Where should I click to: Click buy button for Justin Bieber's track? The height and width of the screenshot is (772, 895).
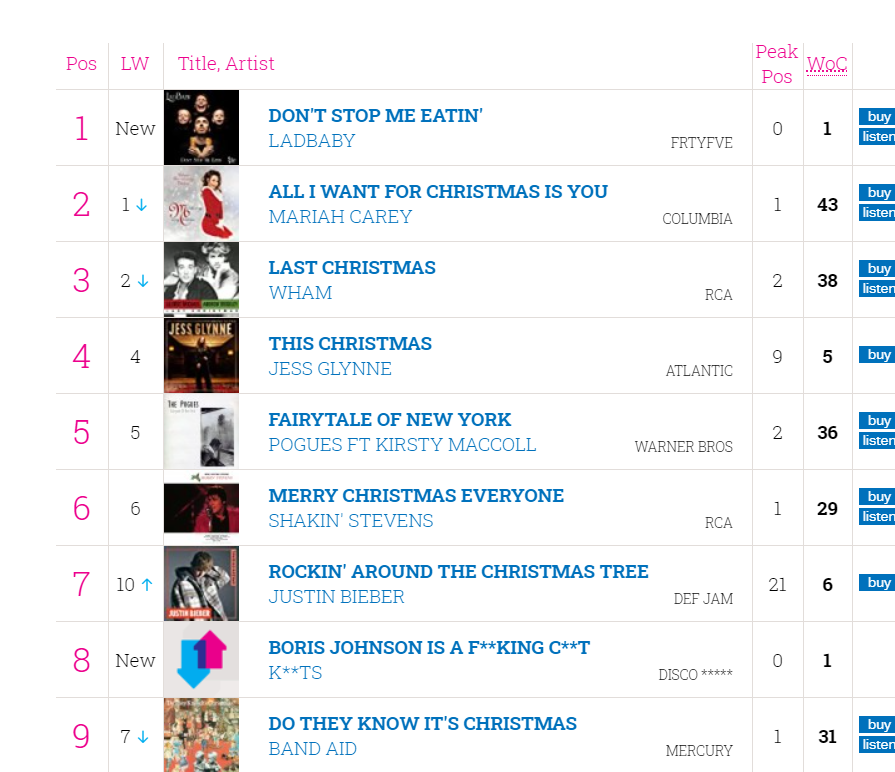[877, 583]
